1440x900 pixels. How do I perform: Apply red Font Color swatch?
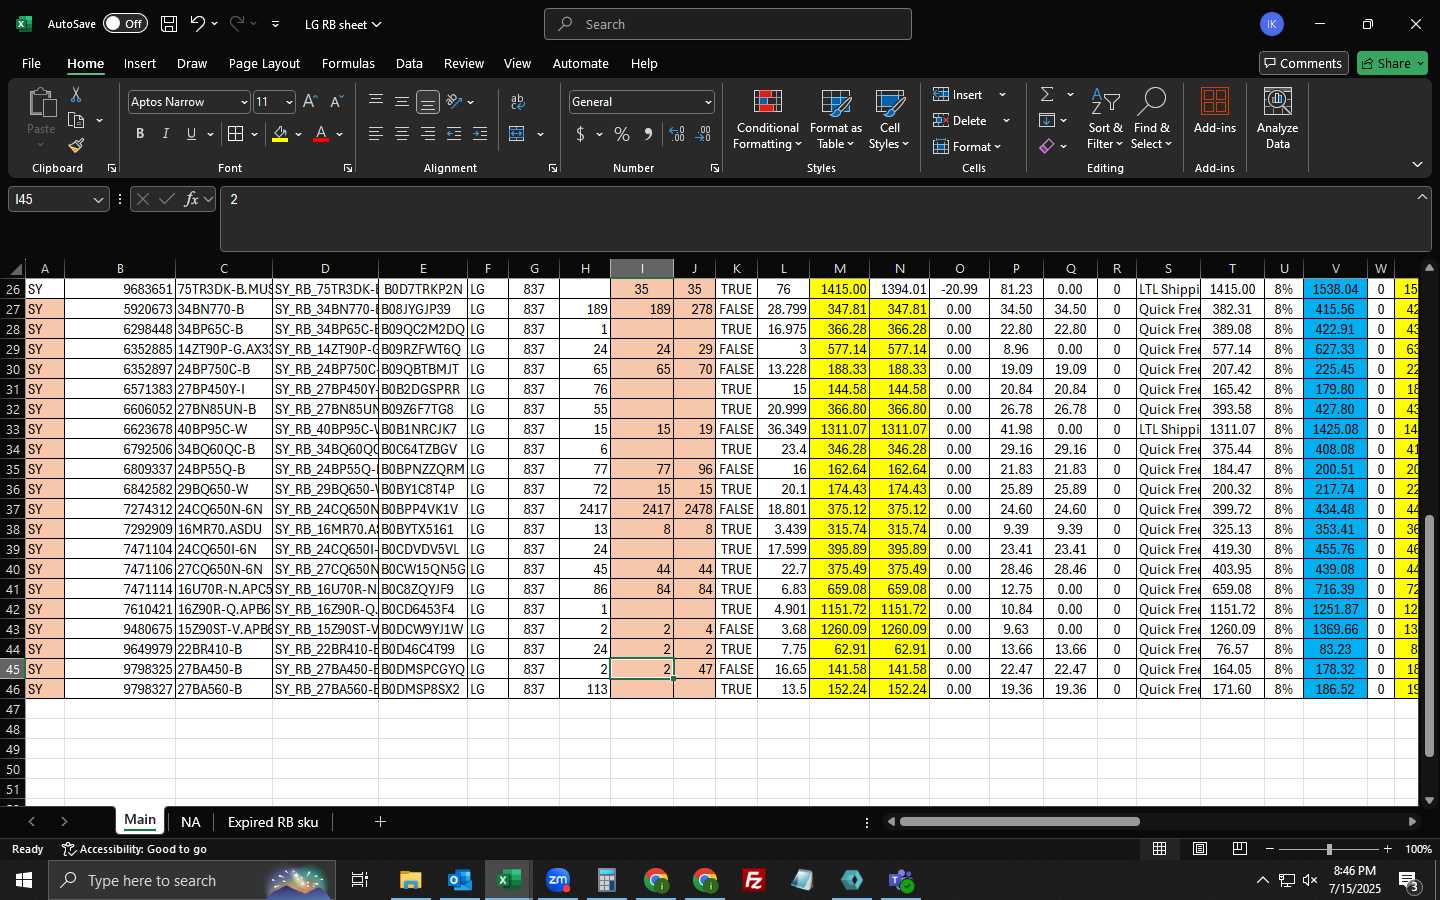[321, 134]
